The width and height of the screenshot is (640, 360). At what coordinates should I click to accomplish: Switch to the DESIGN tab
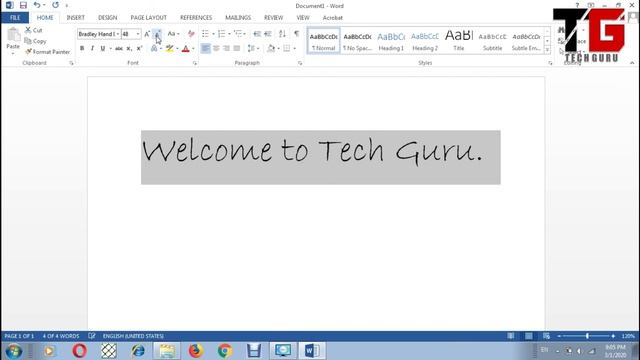[107, 18]
